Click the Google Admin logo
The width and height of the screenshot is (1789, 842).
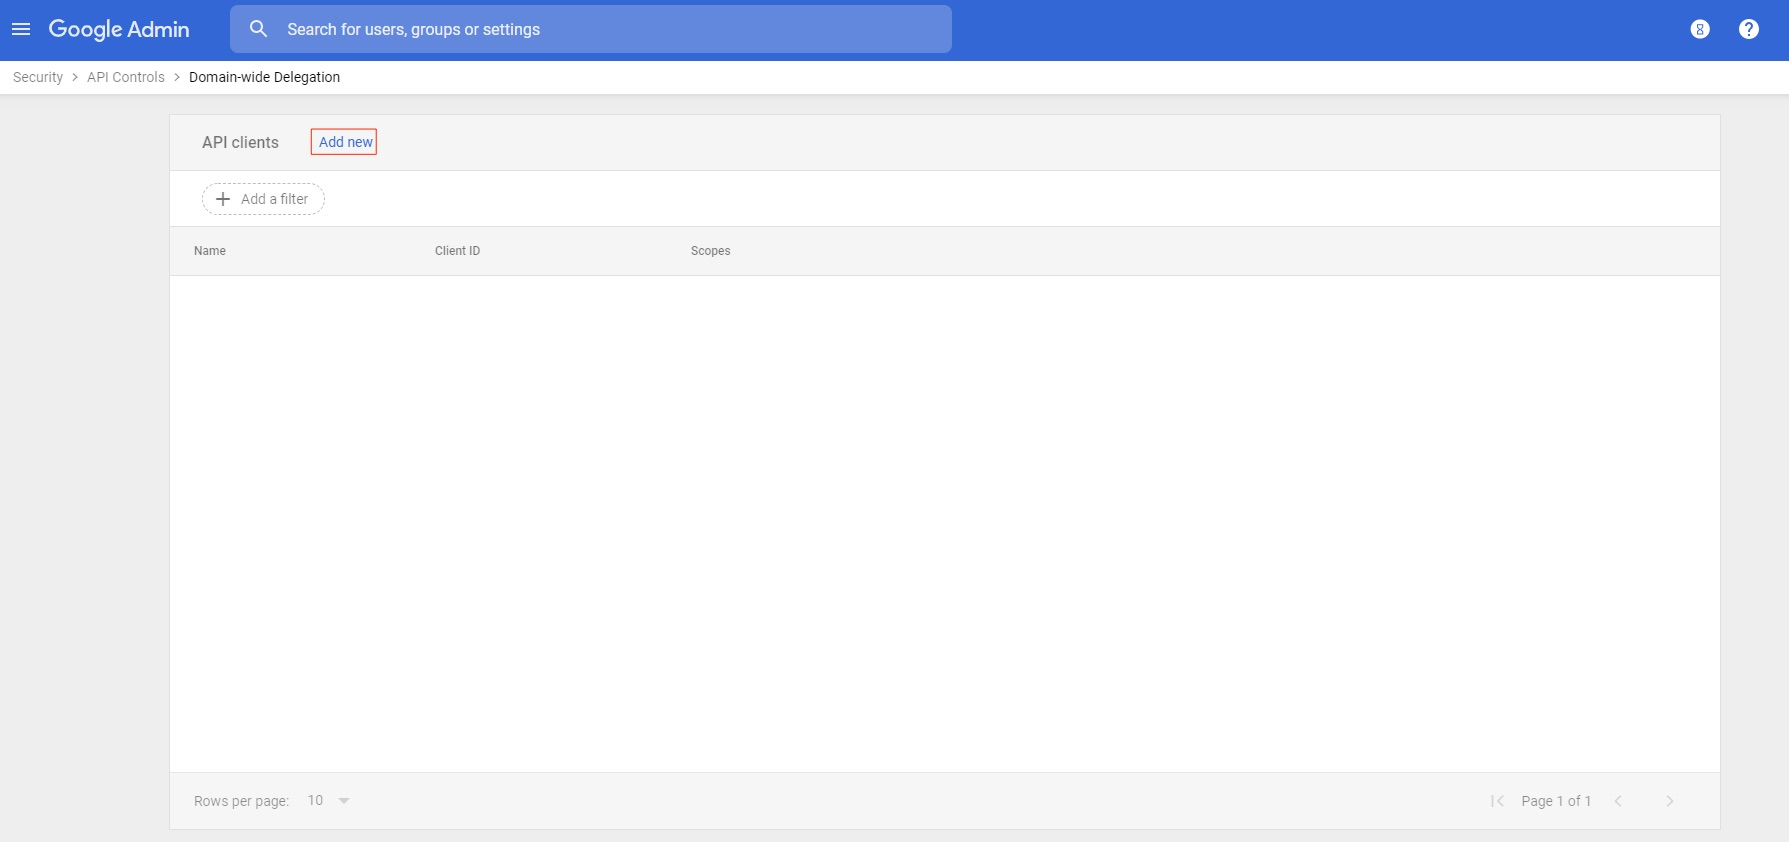point(119,30)
